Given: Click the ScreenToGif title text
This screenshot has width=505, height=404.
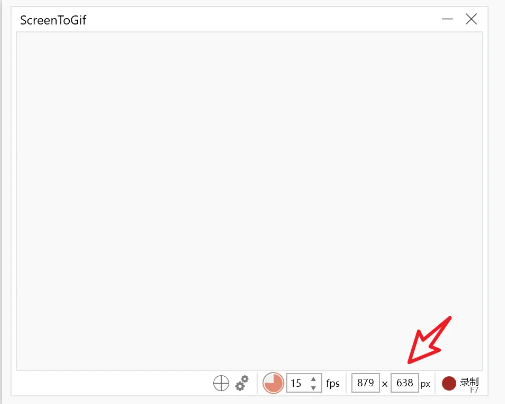Looking at the screenshot, I should (x=53, y=20).
